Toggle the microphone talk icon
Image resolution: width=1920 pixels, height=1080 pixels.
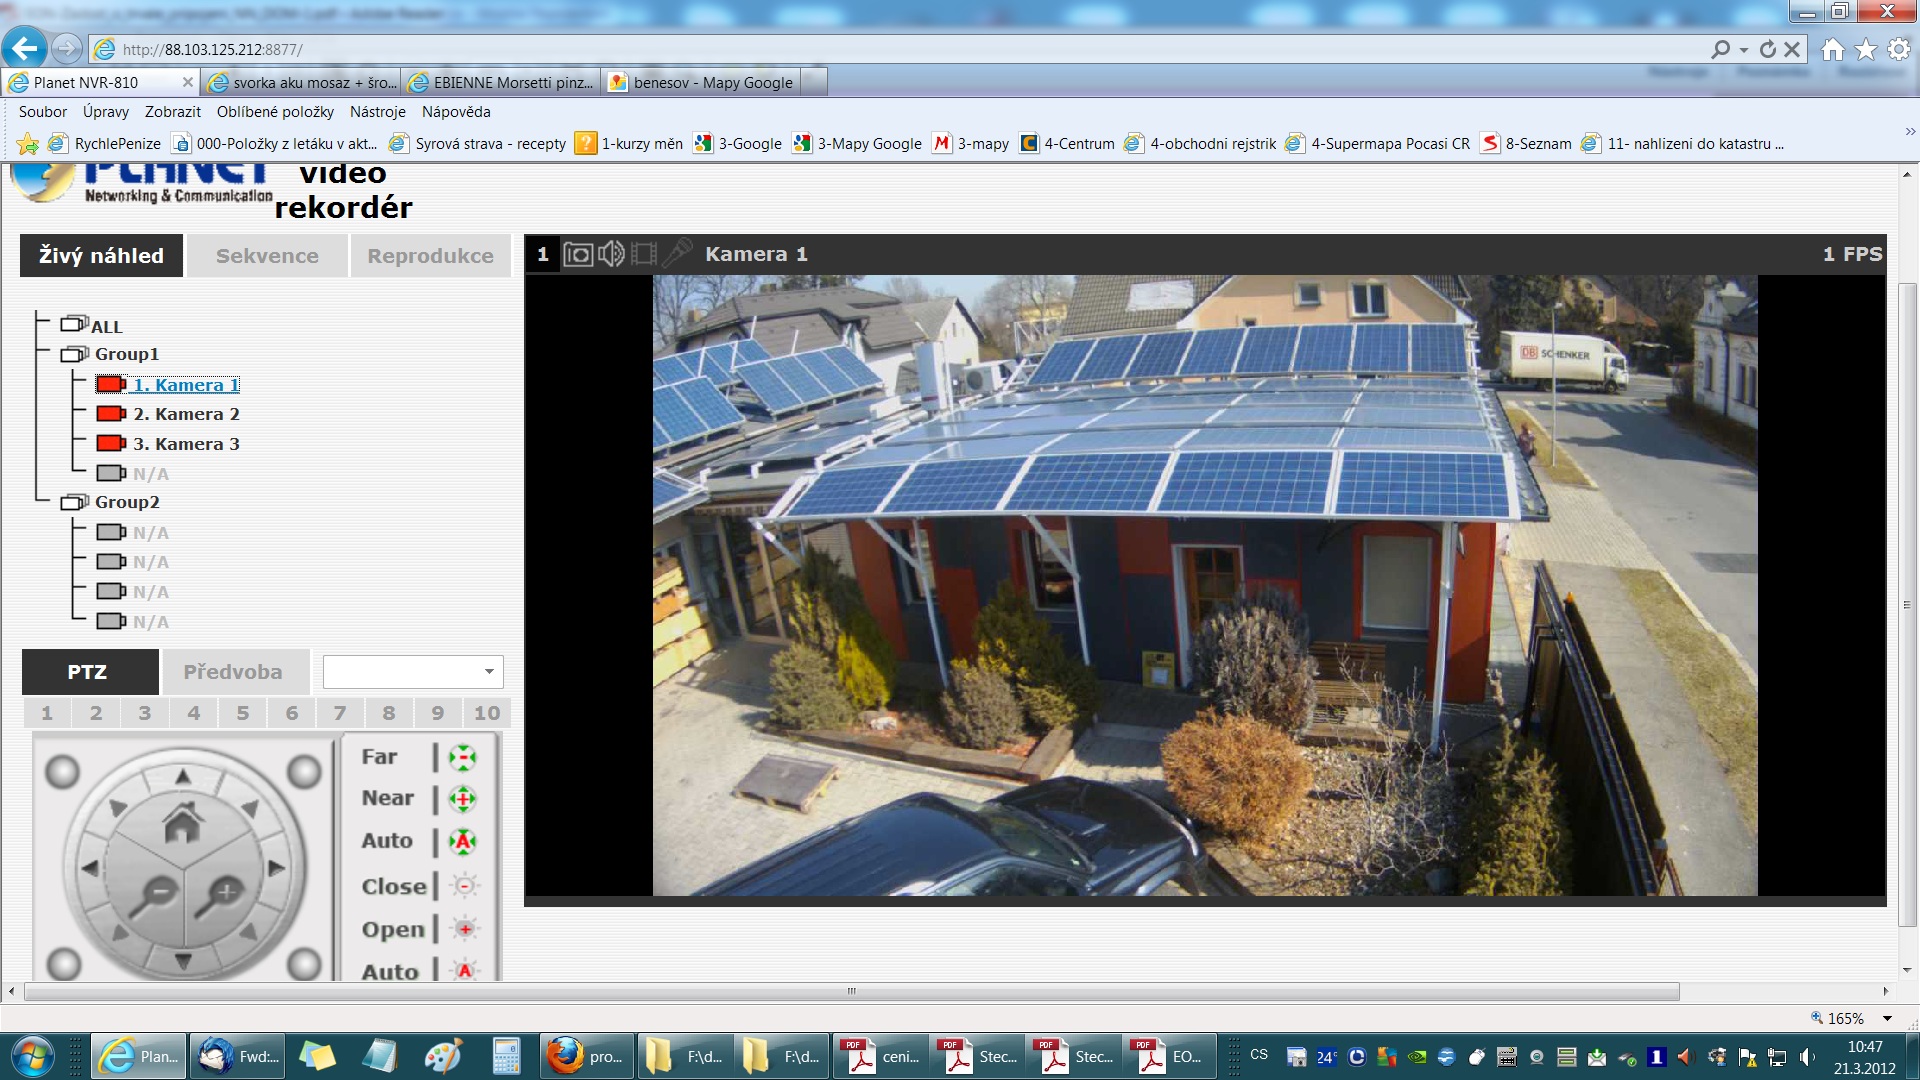[x=677, y=252]
